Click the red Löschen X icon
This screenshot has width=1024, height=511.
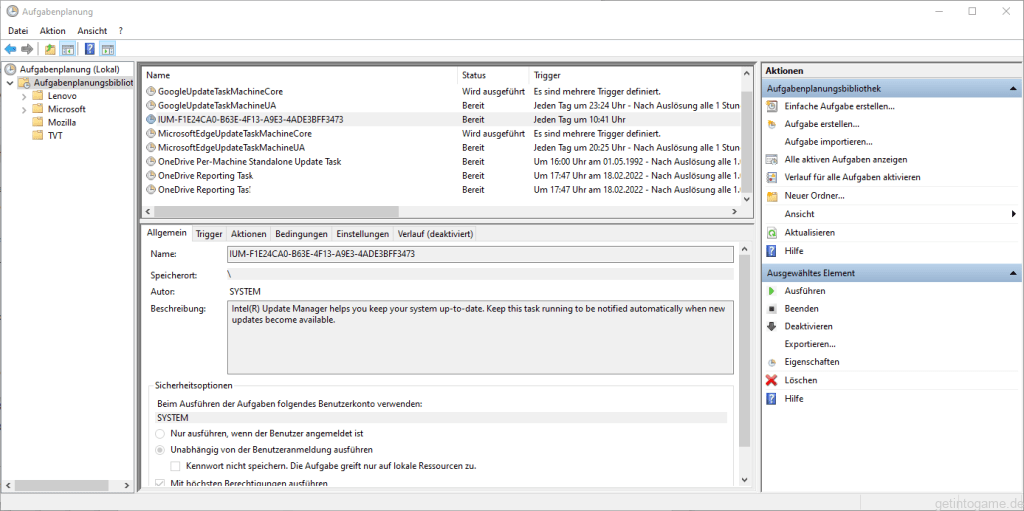click(771, 380)
